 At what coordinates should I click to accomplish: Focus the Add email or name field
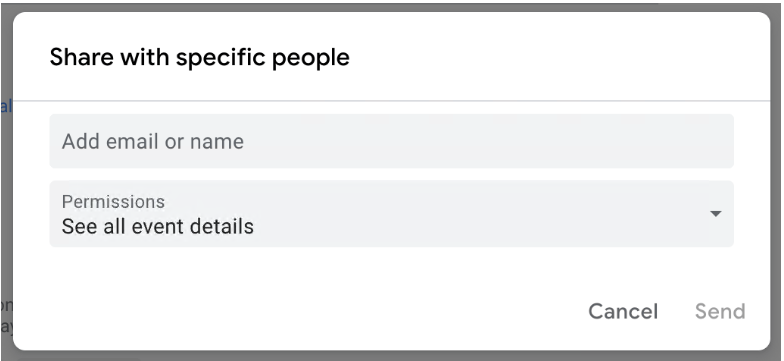pos(392,141)
